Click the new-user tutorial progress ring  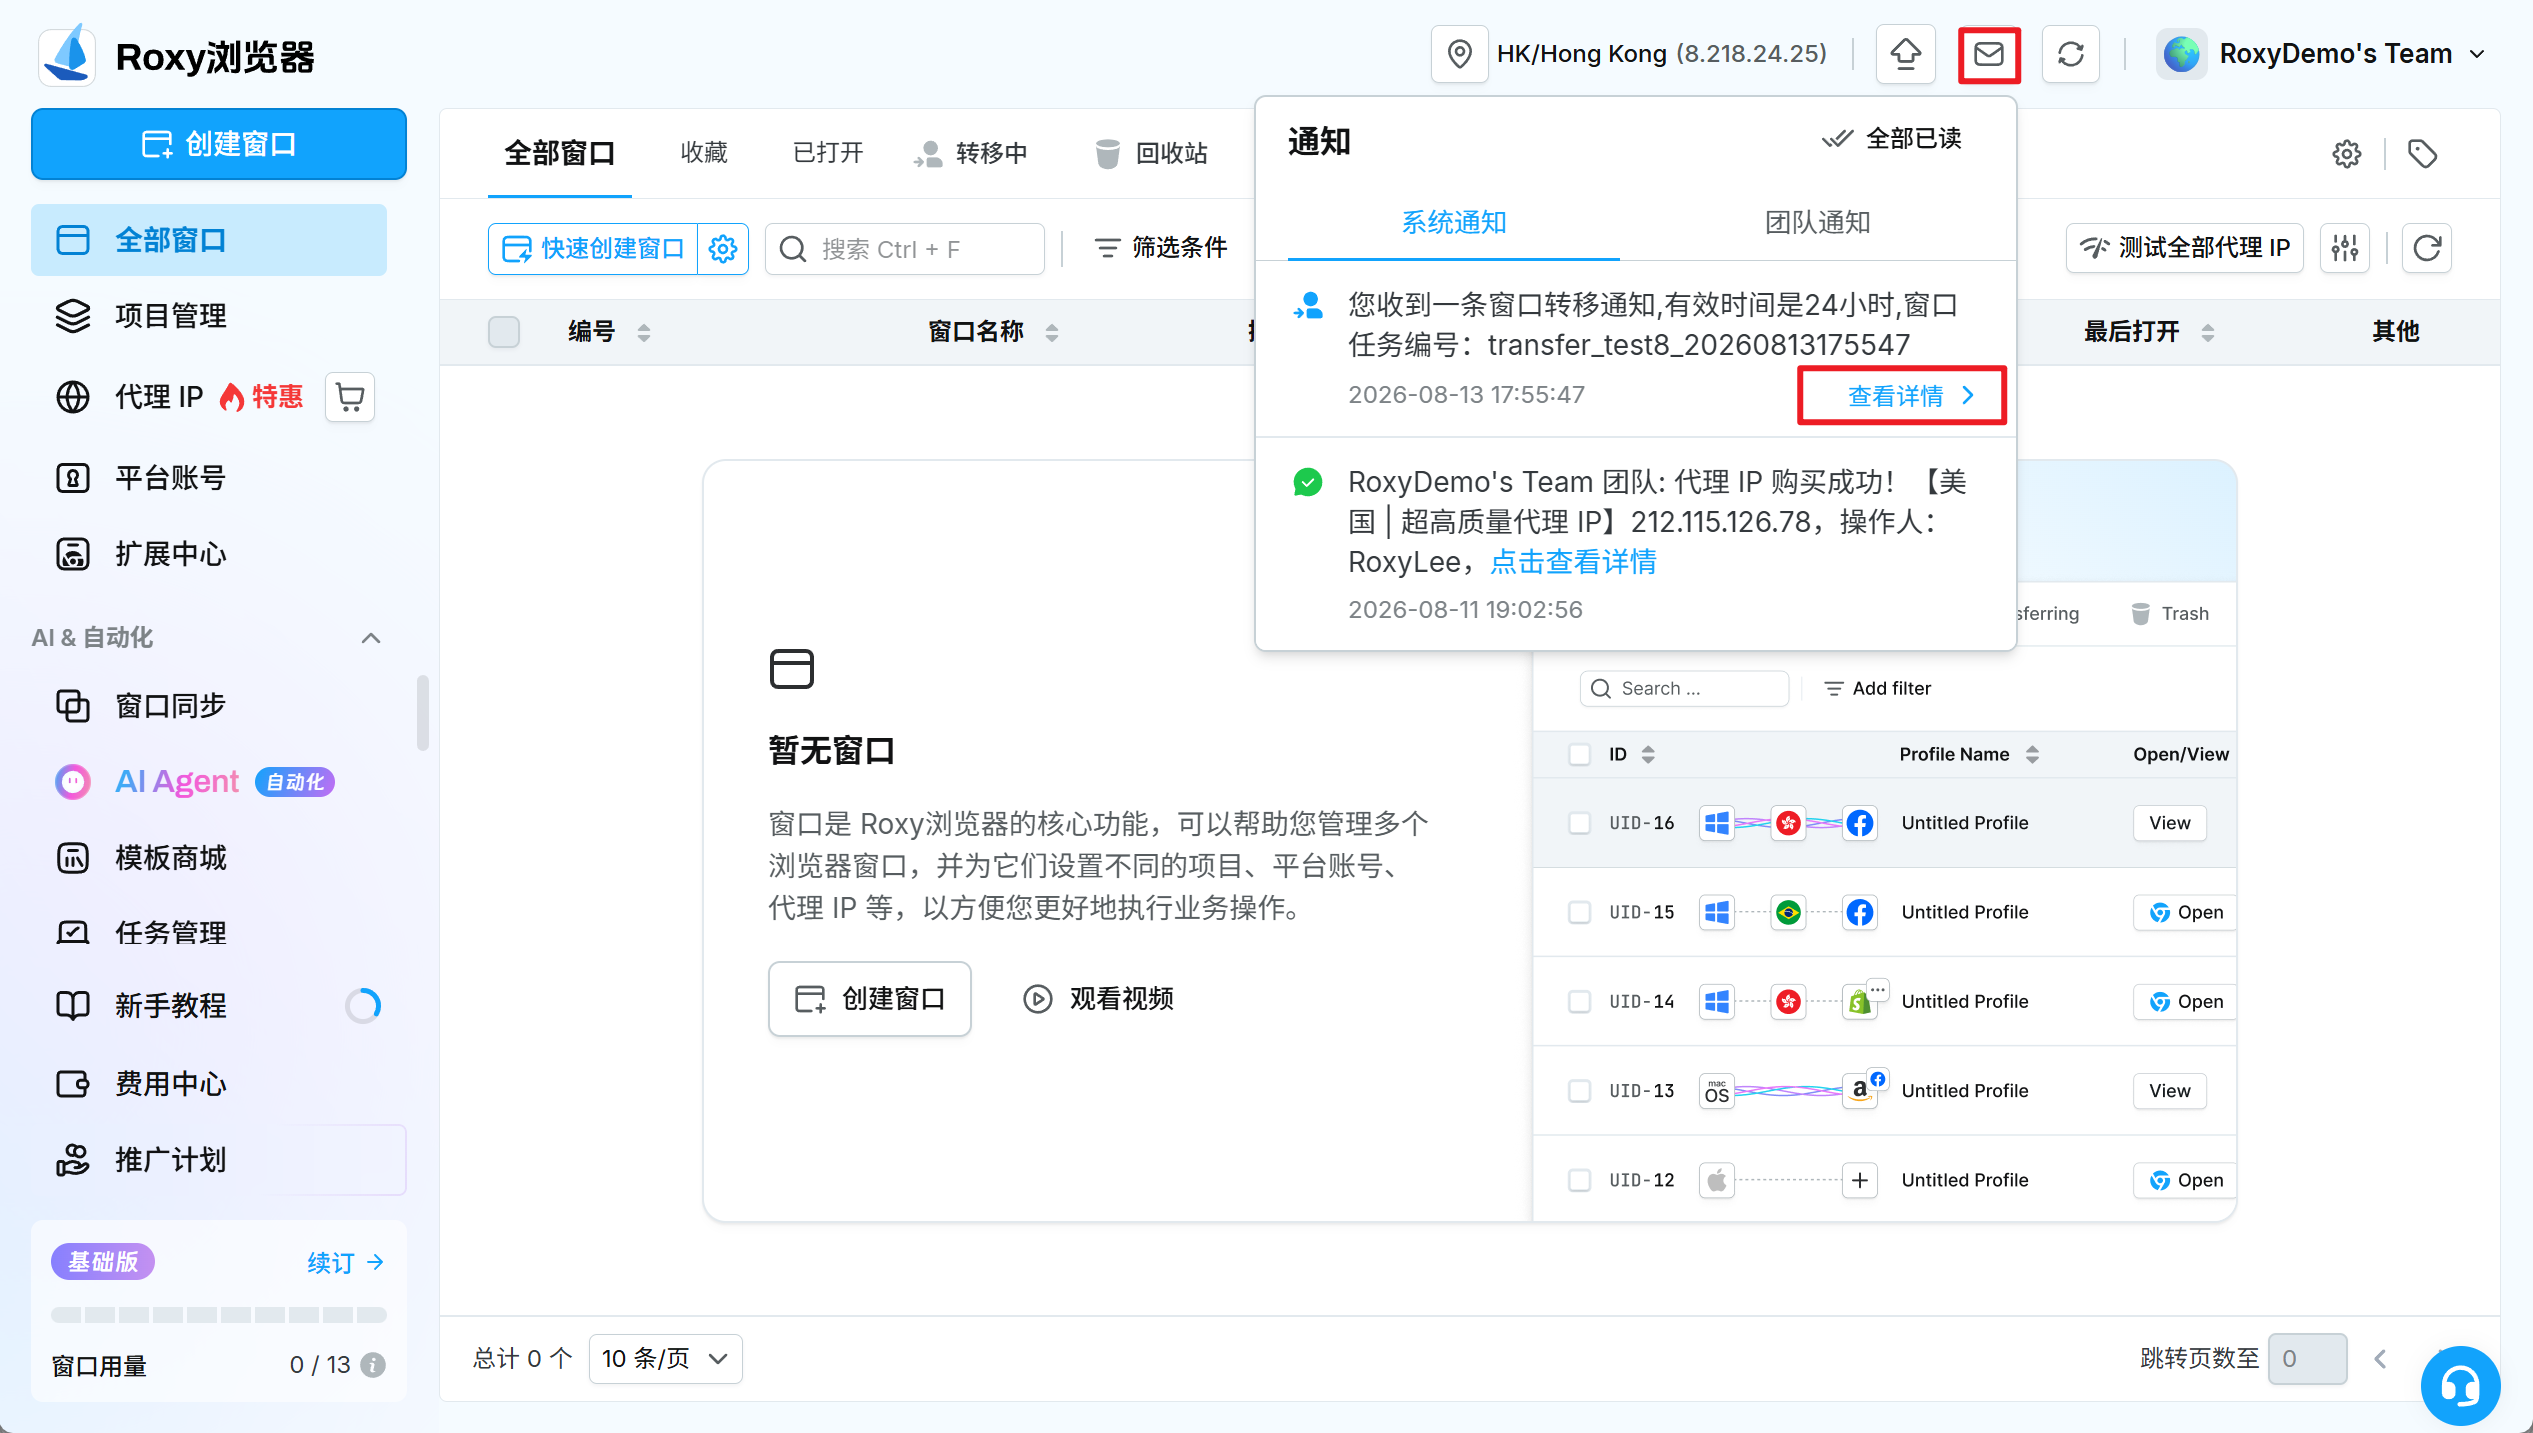[363, 1005]
